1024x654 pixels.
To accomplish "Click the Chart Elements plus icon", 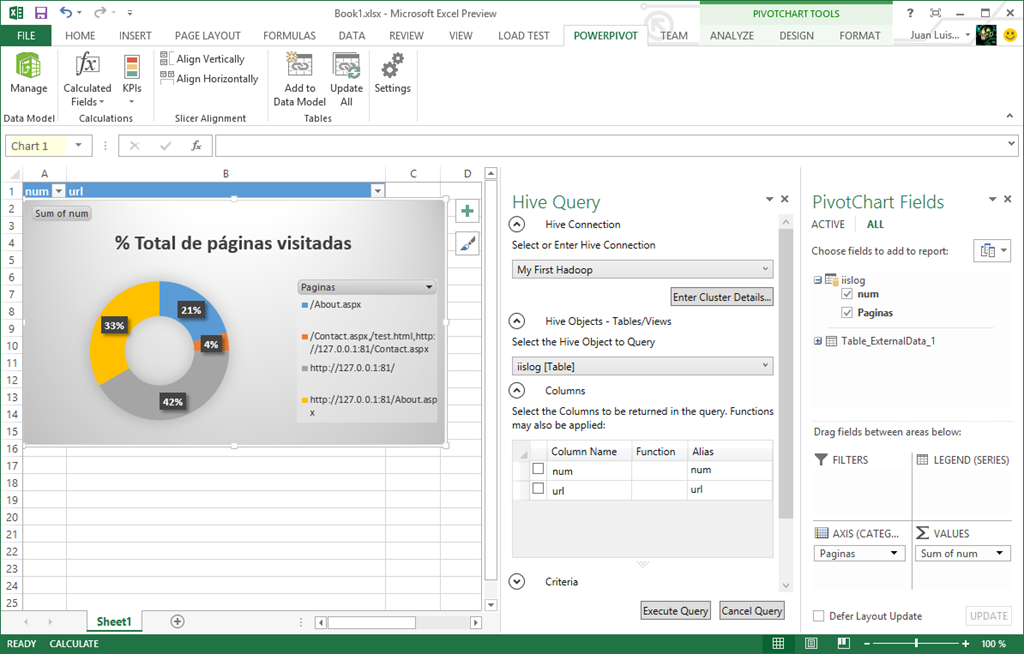I will 468,211.
